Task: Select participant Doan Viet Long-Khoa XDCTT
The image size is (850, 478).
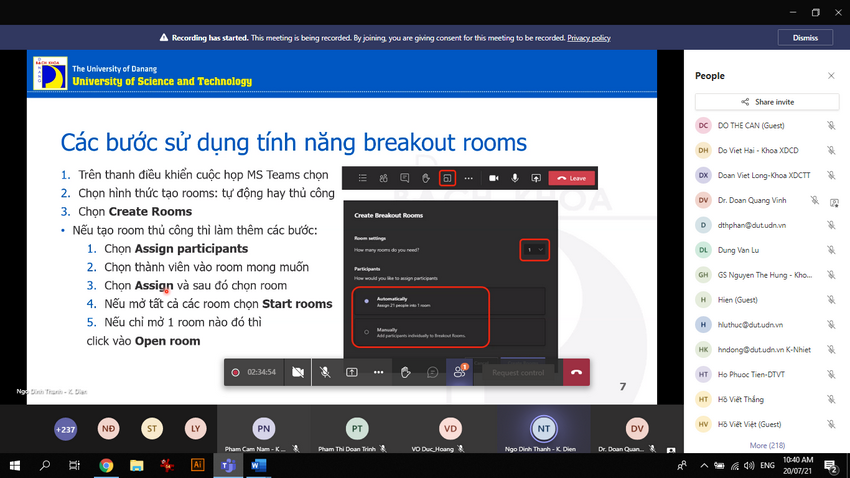Action: coord(767,176)
